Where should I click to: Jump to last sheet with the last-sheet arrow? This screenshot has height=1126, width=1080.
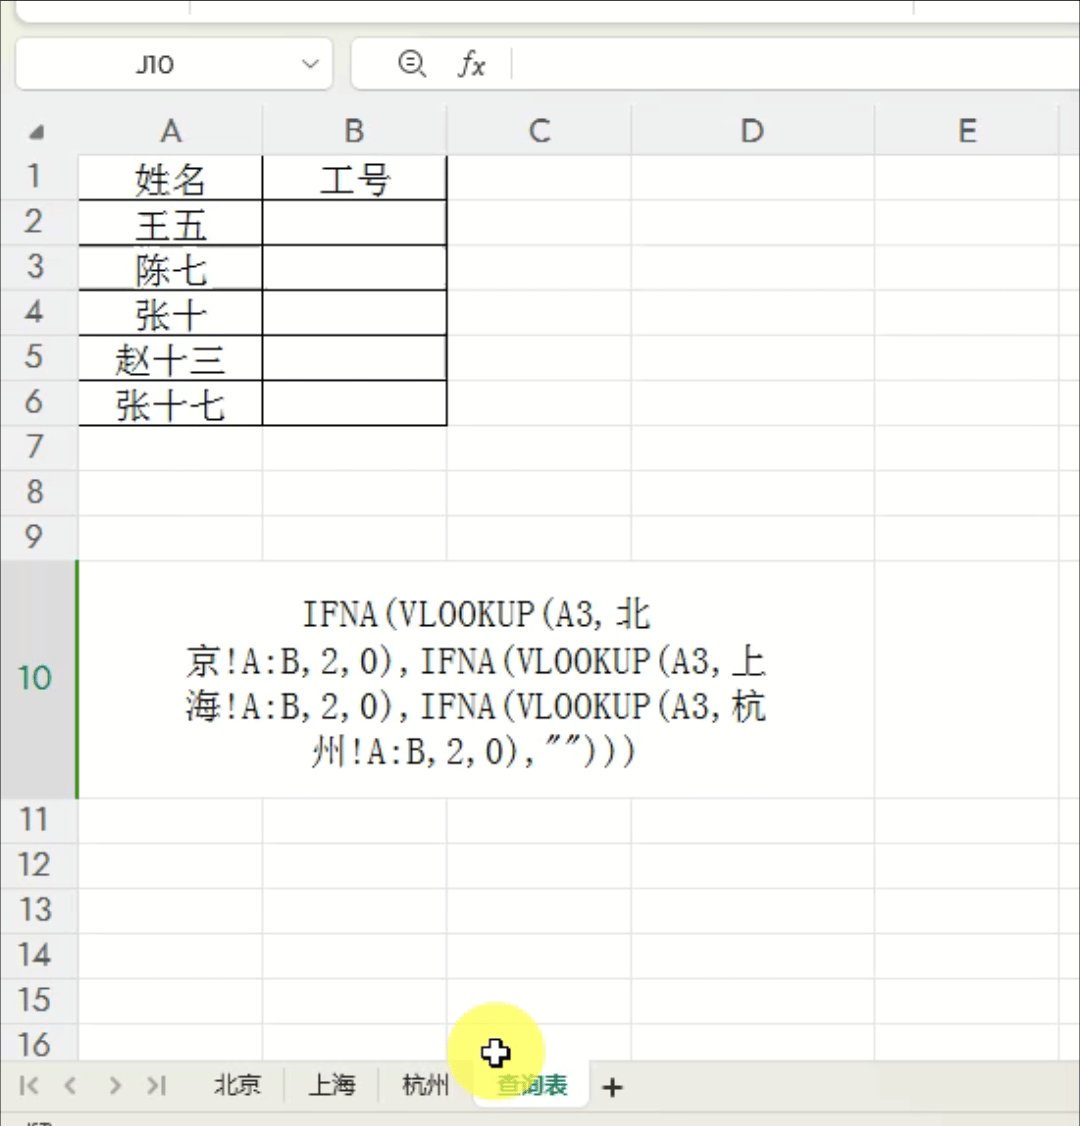(157, 1087)
